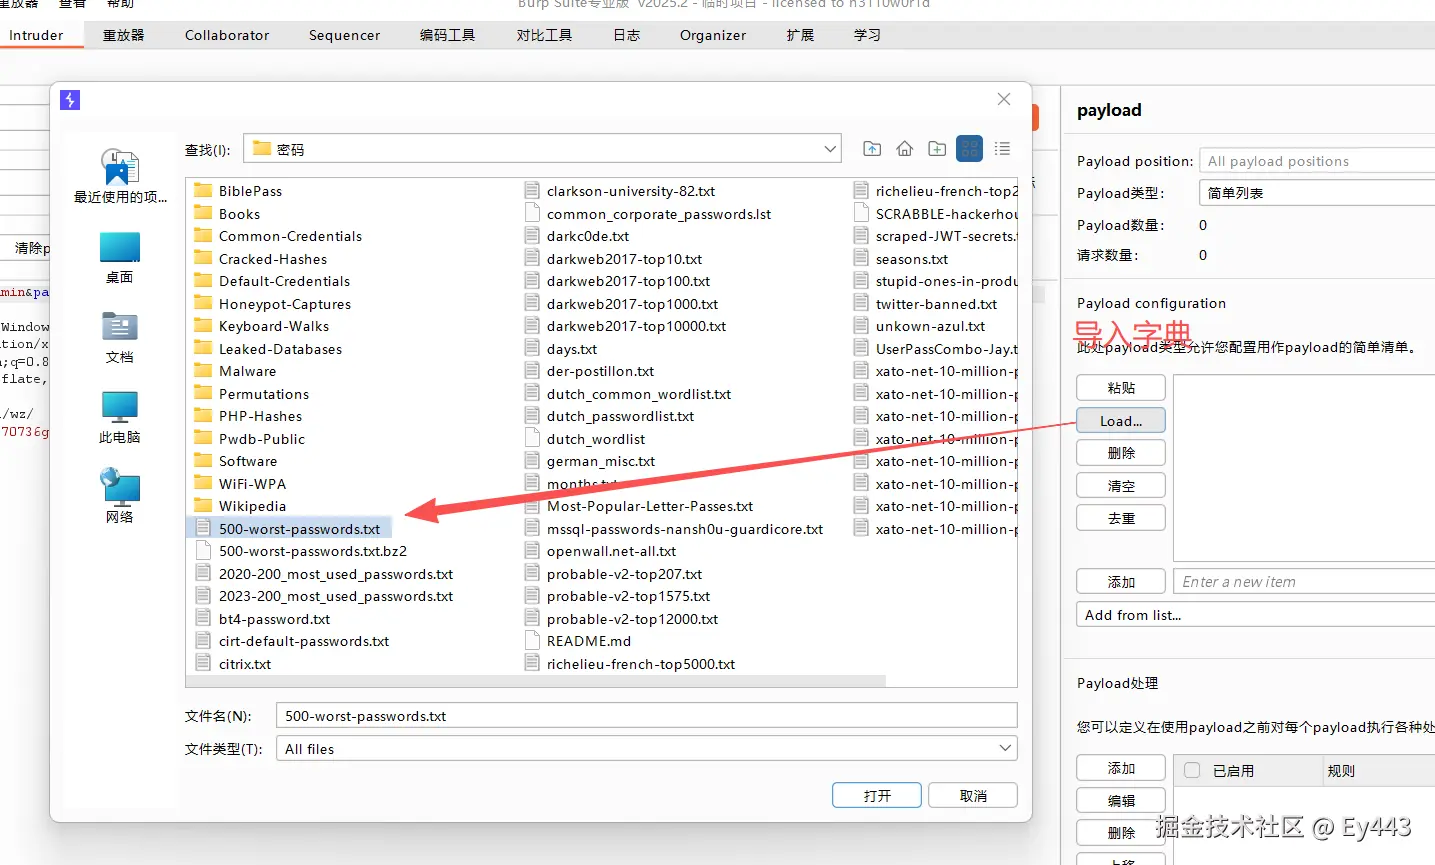Expand the All files type dropdown
The height and width of the screenshot is (865, 1435).
tap(1005, 748)
